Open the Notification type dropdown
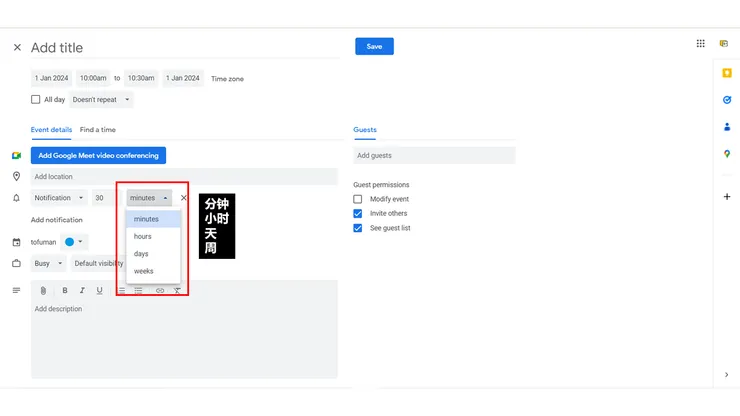 (59, 198)
